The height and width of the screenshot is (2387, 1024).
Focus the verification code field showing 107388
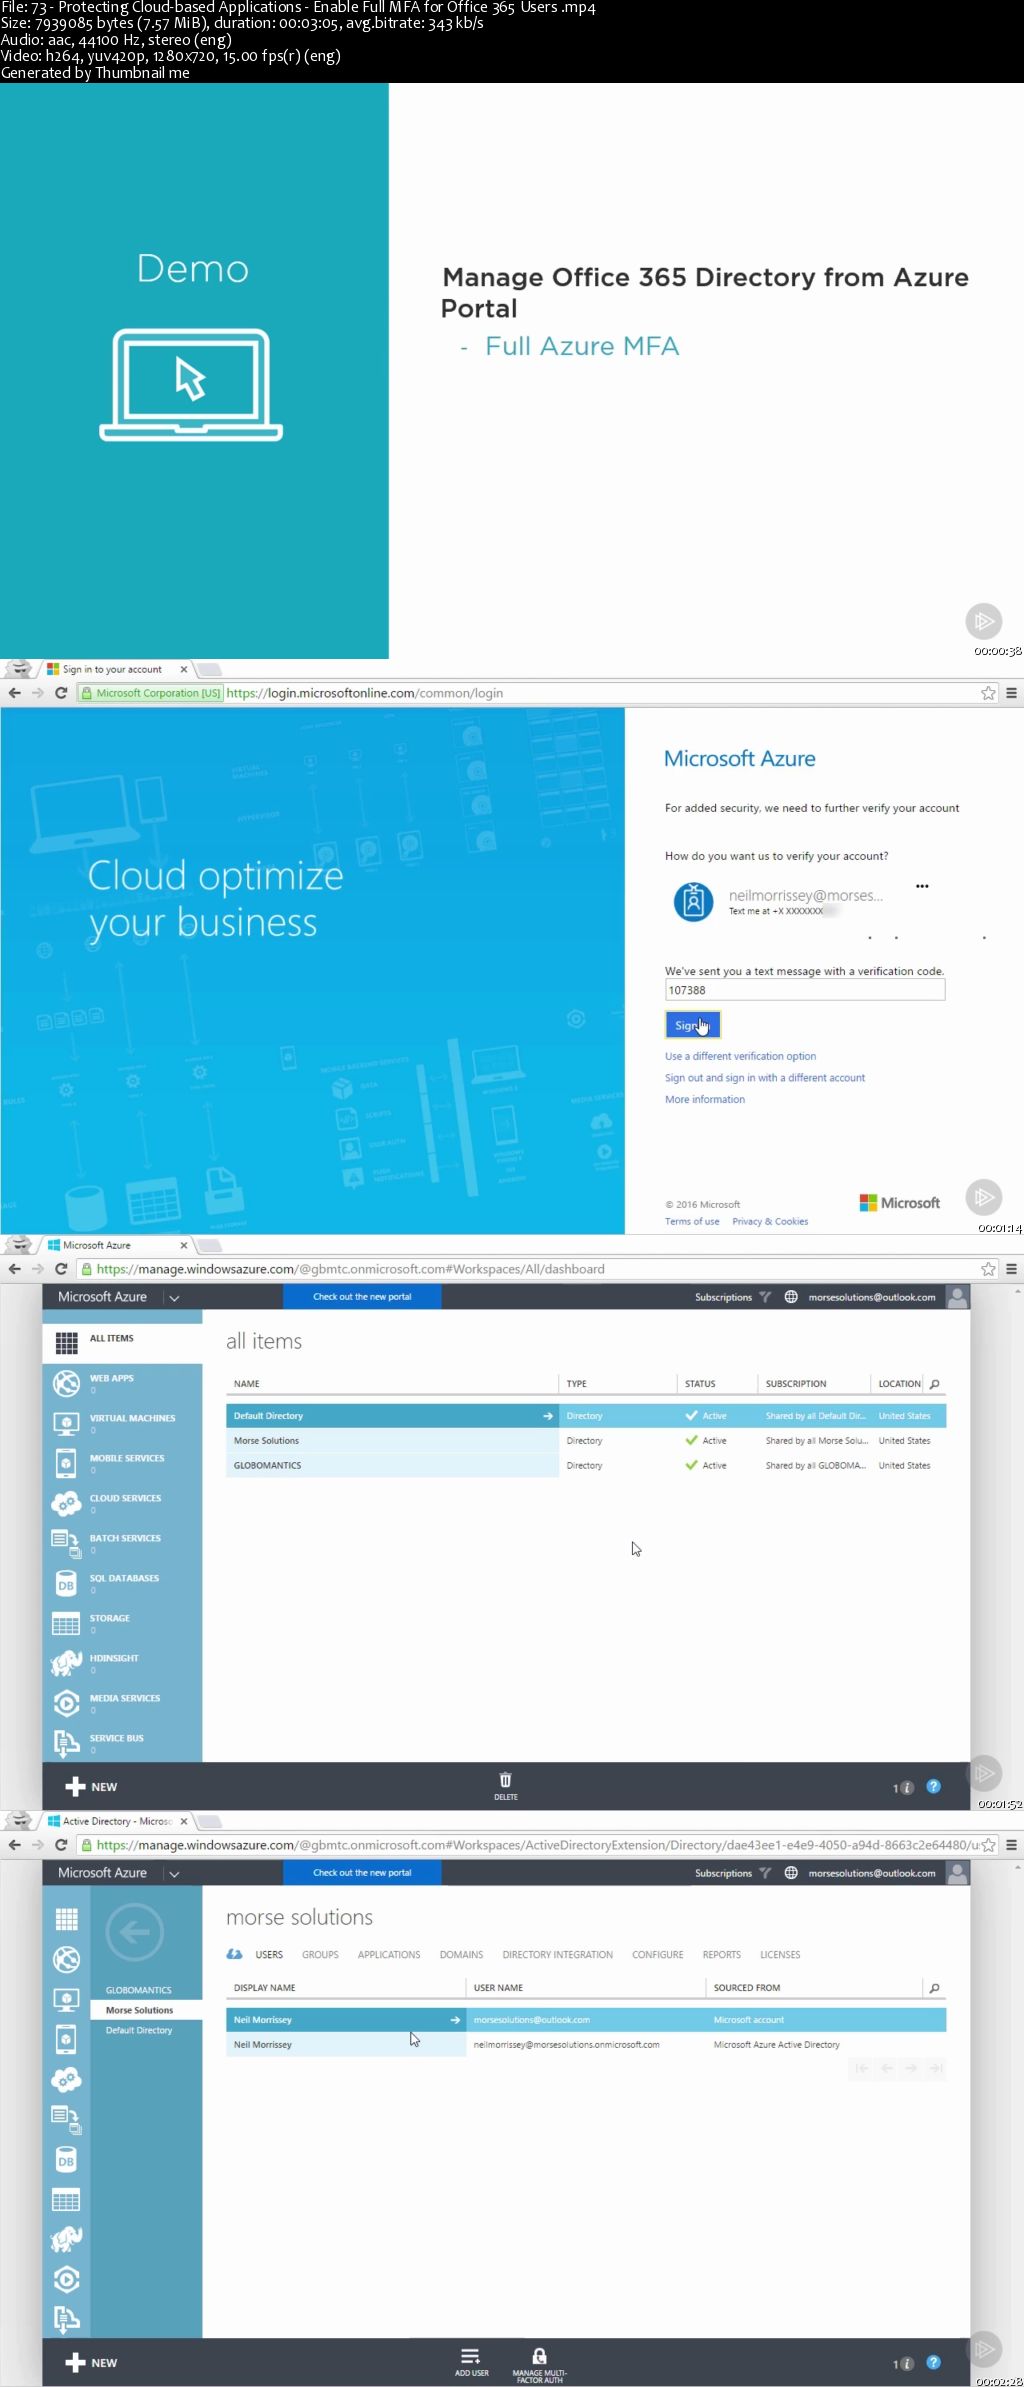point(804,990)
